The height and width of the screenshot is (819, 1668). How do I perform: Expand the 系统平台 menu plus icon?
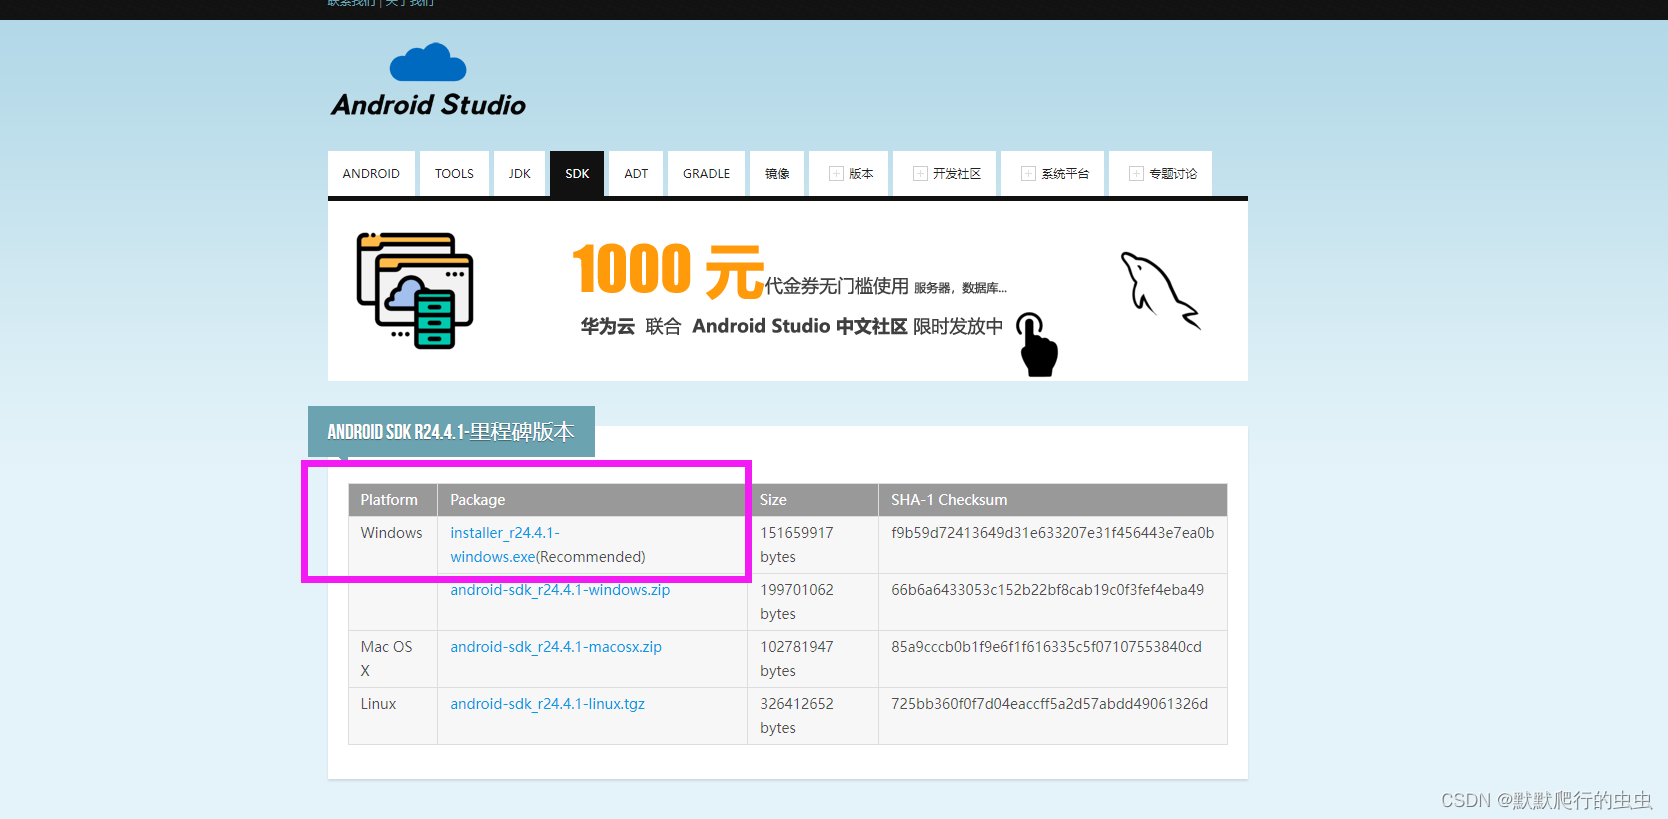click(1028, 174)
